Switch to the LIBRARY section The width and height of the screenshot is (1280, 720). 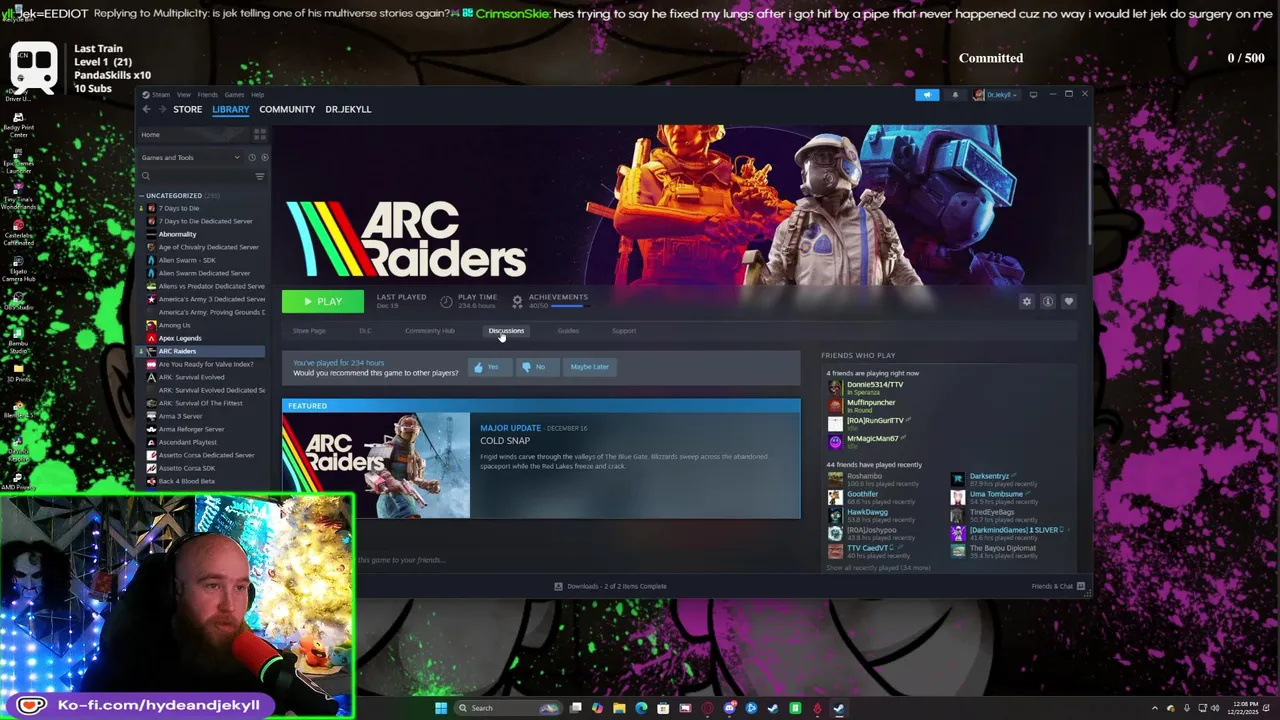tap(230, 109)
